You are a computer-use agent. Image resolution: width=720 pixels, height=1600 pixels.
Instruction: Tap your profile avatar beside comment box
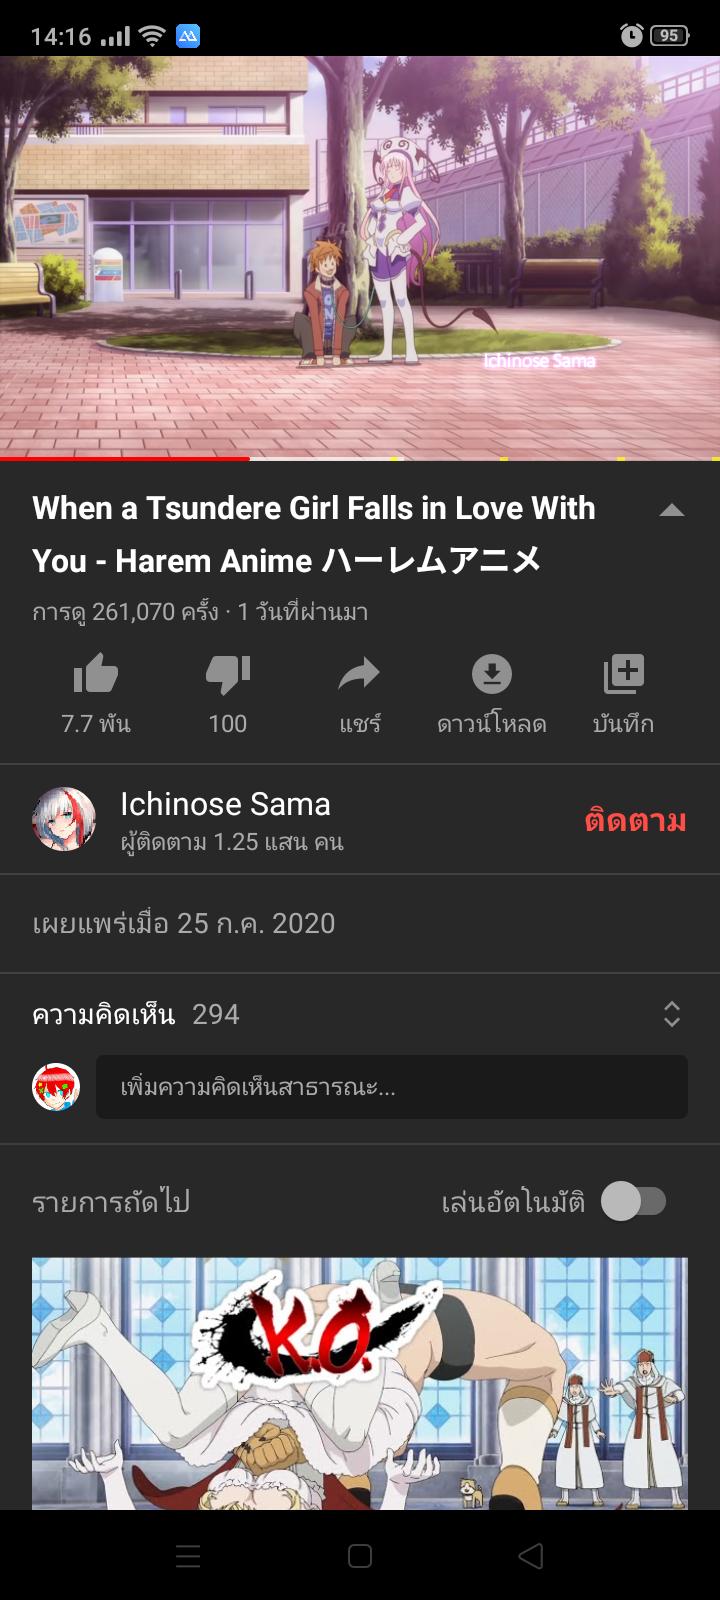tap(56, 1087)
